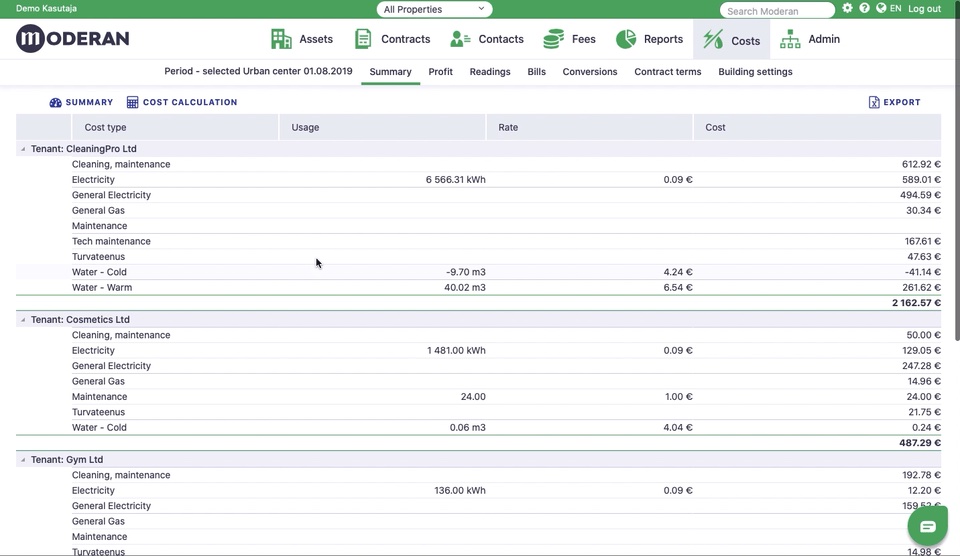Viewport: 960px width, 556px height.
Task: Click Cosmetics total 487.29 €
Action: 920,443
